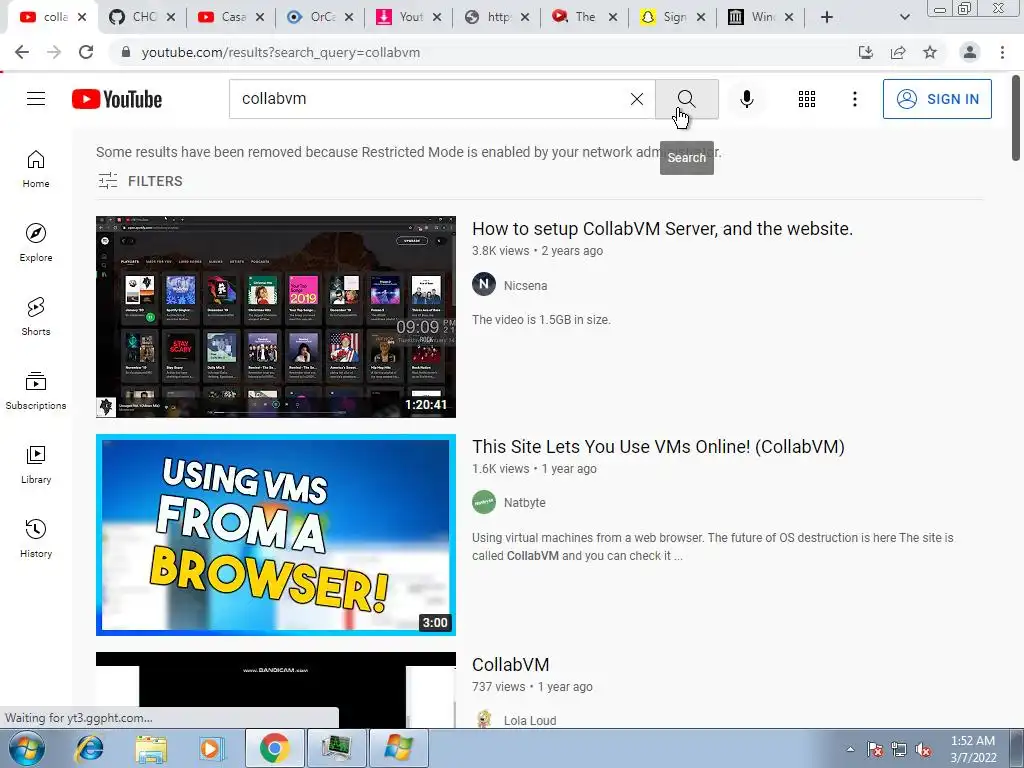Click the Lola Loud channel avatar
1024x768 pixels.
click(484, 719)
